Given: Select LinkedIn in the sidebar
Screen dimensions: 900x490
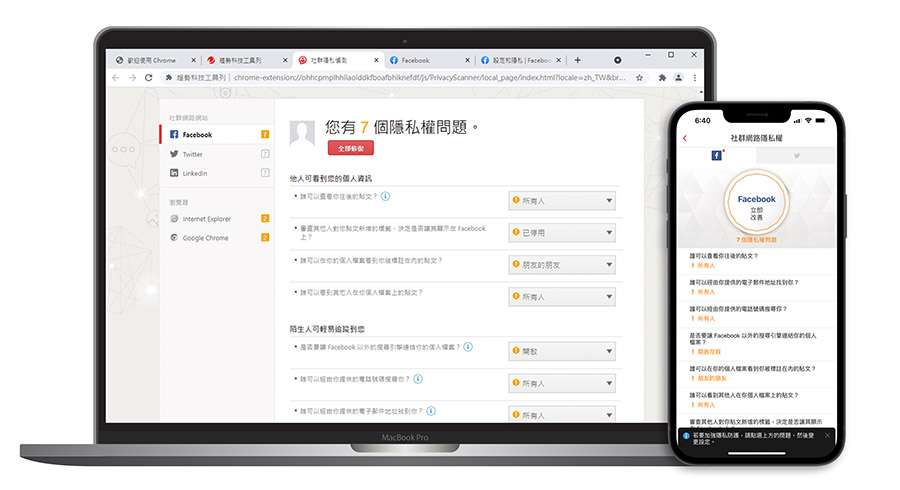Looking at the screenshot, I should [215, 173].
